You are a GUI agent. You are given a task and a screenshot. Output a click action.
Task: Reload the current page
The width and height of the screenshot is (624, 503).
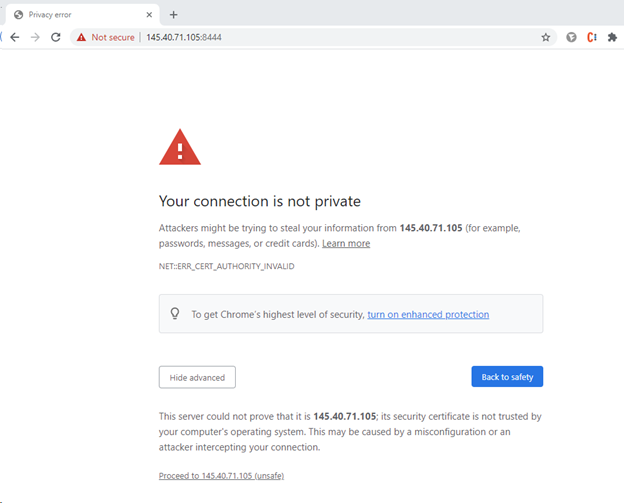point(56,37)
